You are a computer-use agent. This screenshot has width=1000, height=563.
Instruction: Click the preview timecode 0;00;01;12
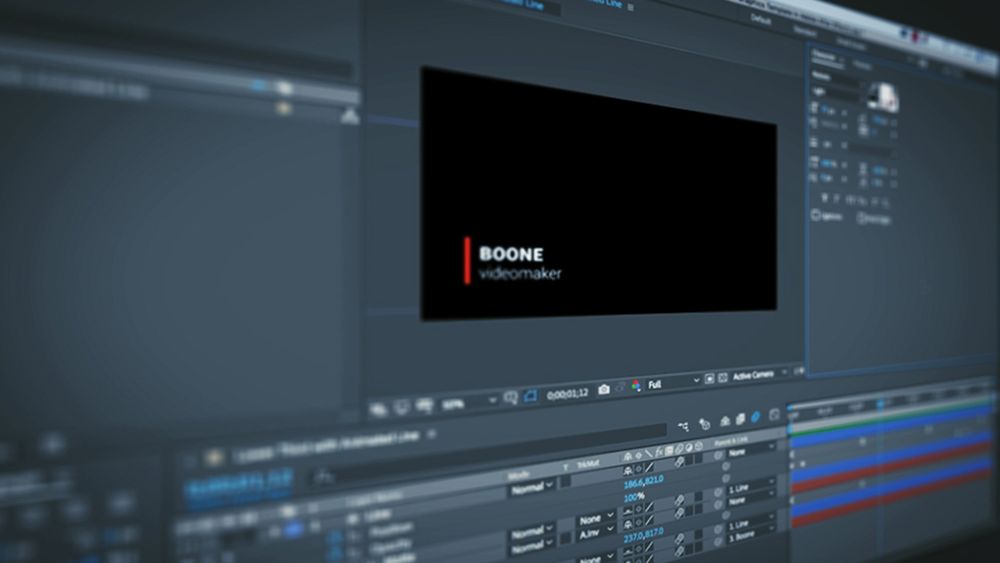(568, 393)
